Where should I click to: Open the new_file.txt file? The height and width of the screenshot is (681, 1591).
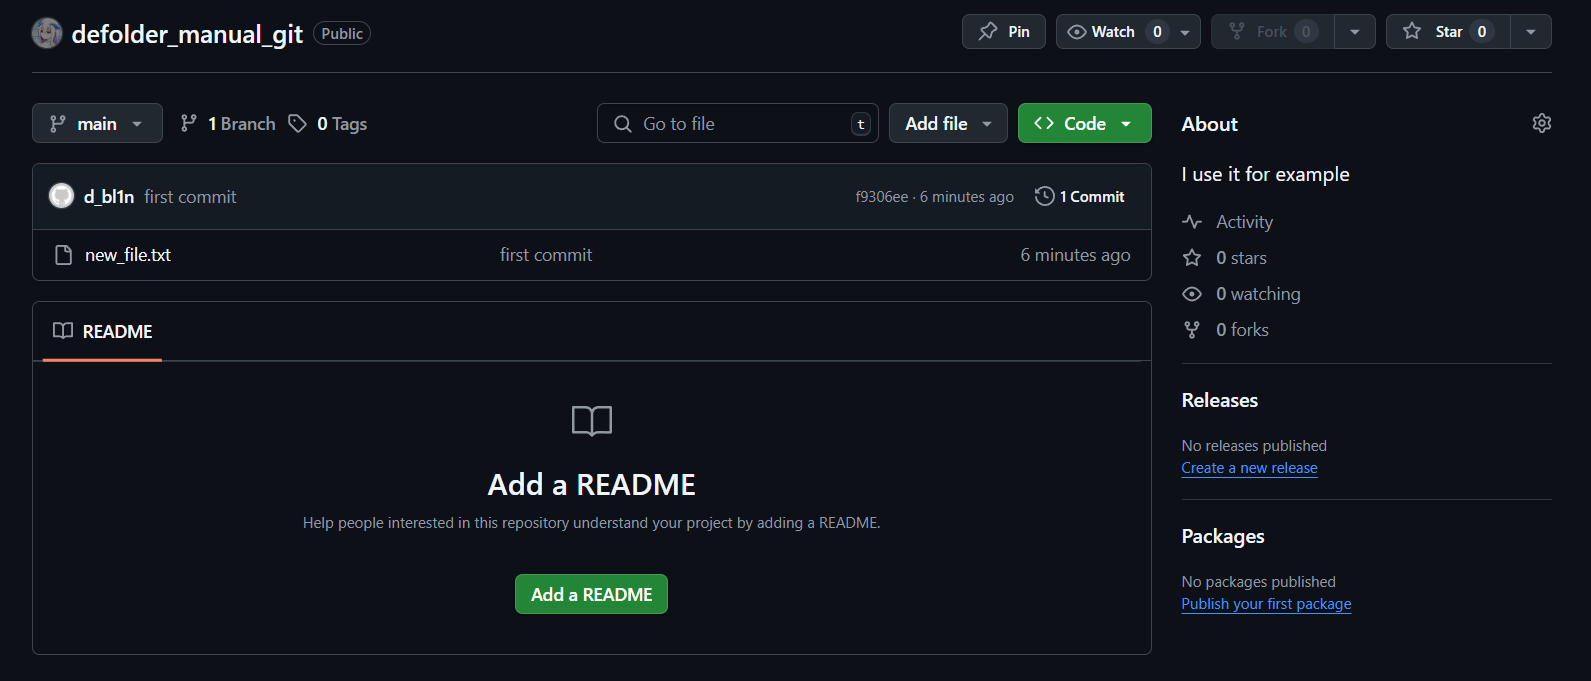click(x=128, y=255)
